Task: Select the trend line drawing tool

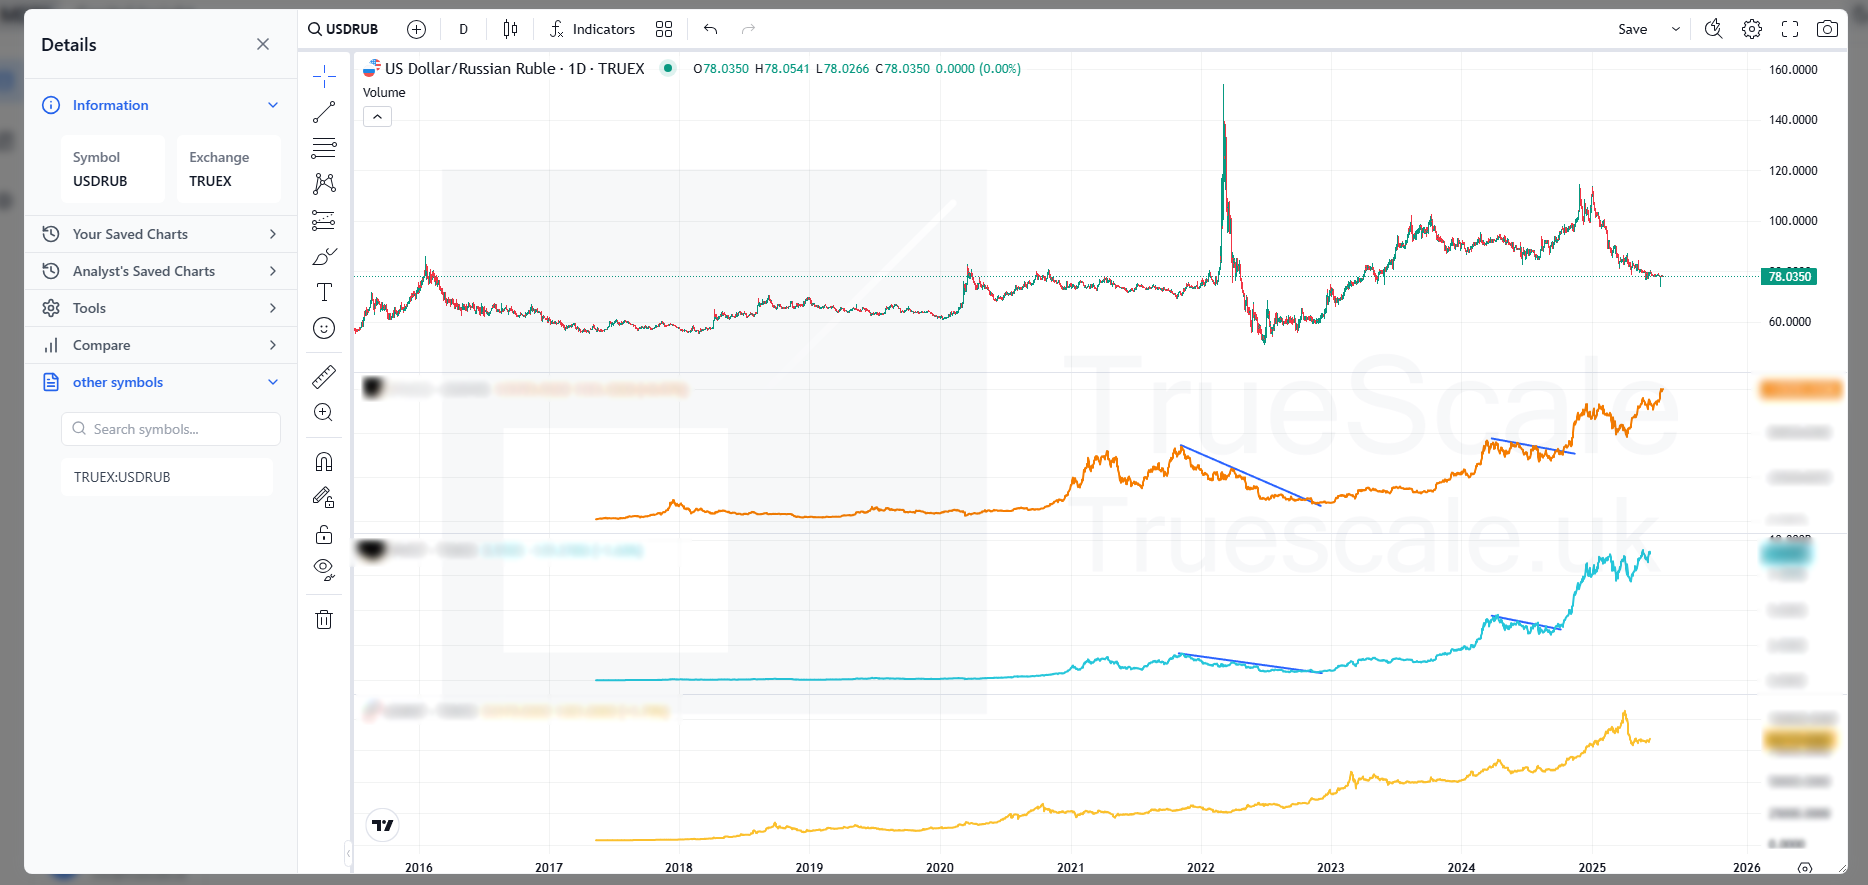Action: (324, 112)
